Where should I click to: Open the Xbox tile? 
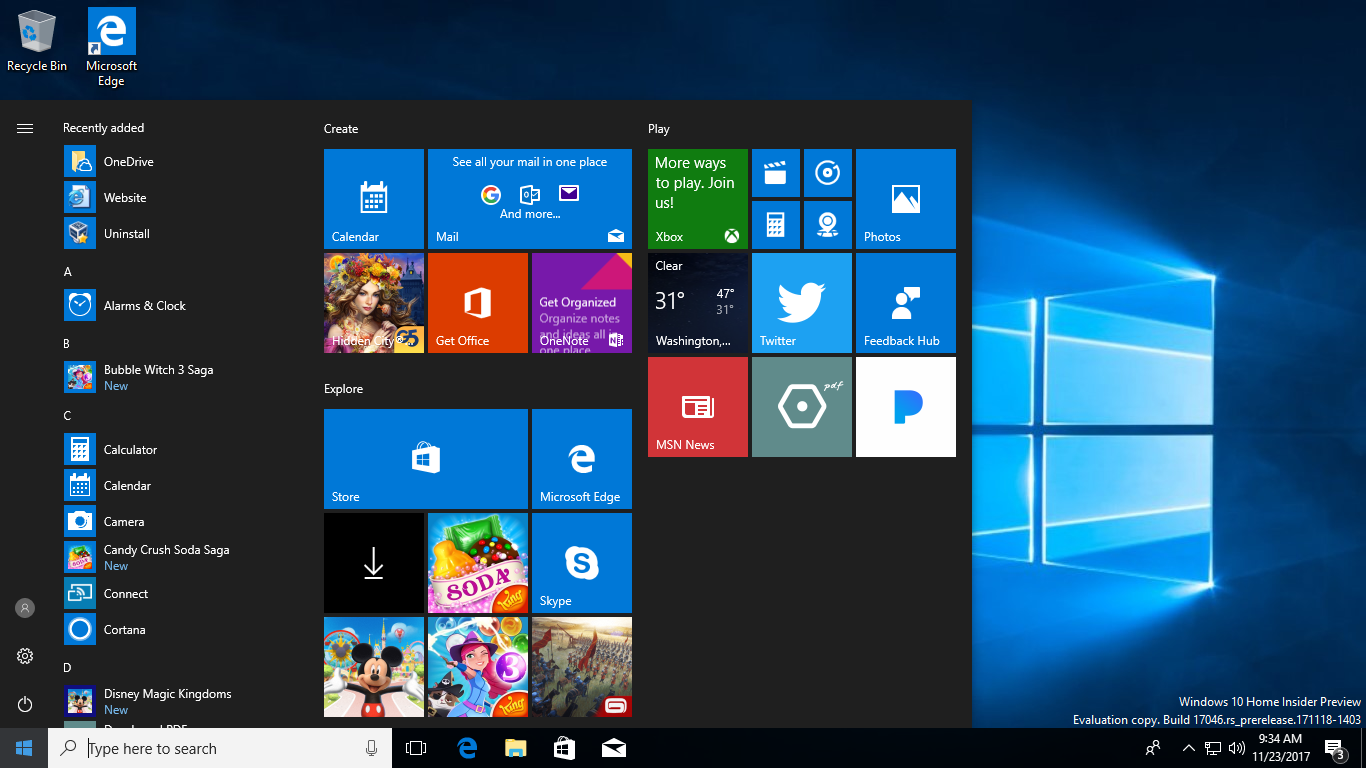698,199
